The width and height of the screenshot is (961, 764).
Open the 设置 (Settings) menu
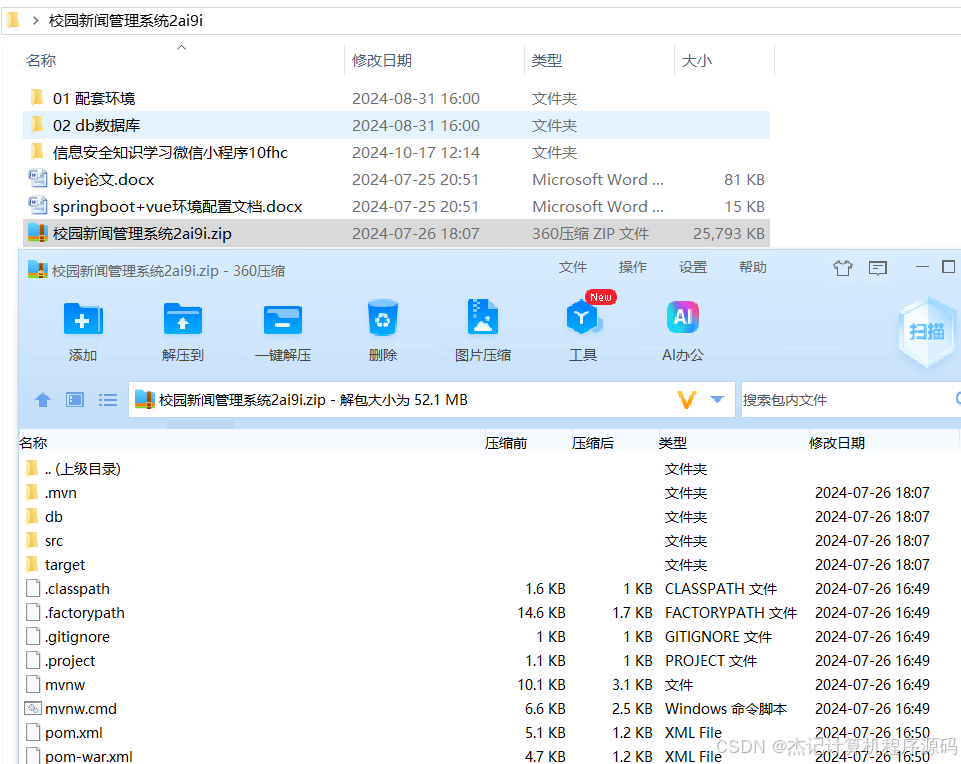pyautogui.click(x=693, y=268)
